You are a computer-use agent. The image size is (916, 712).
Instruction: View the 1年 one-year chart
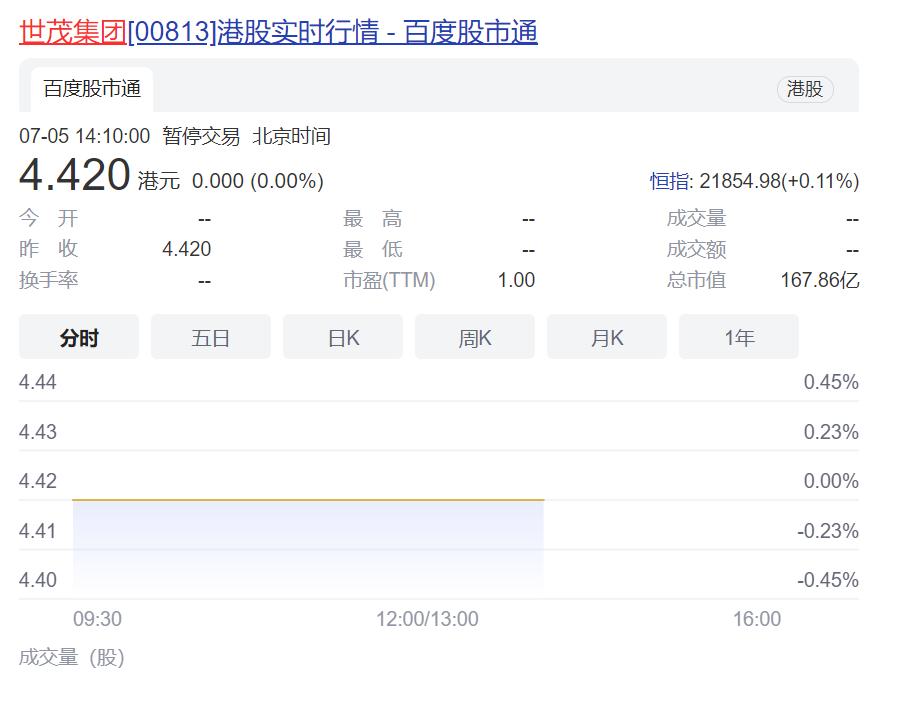738,337
